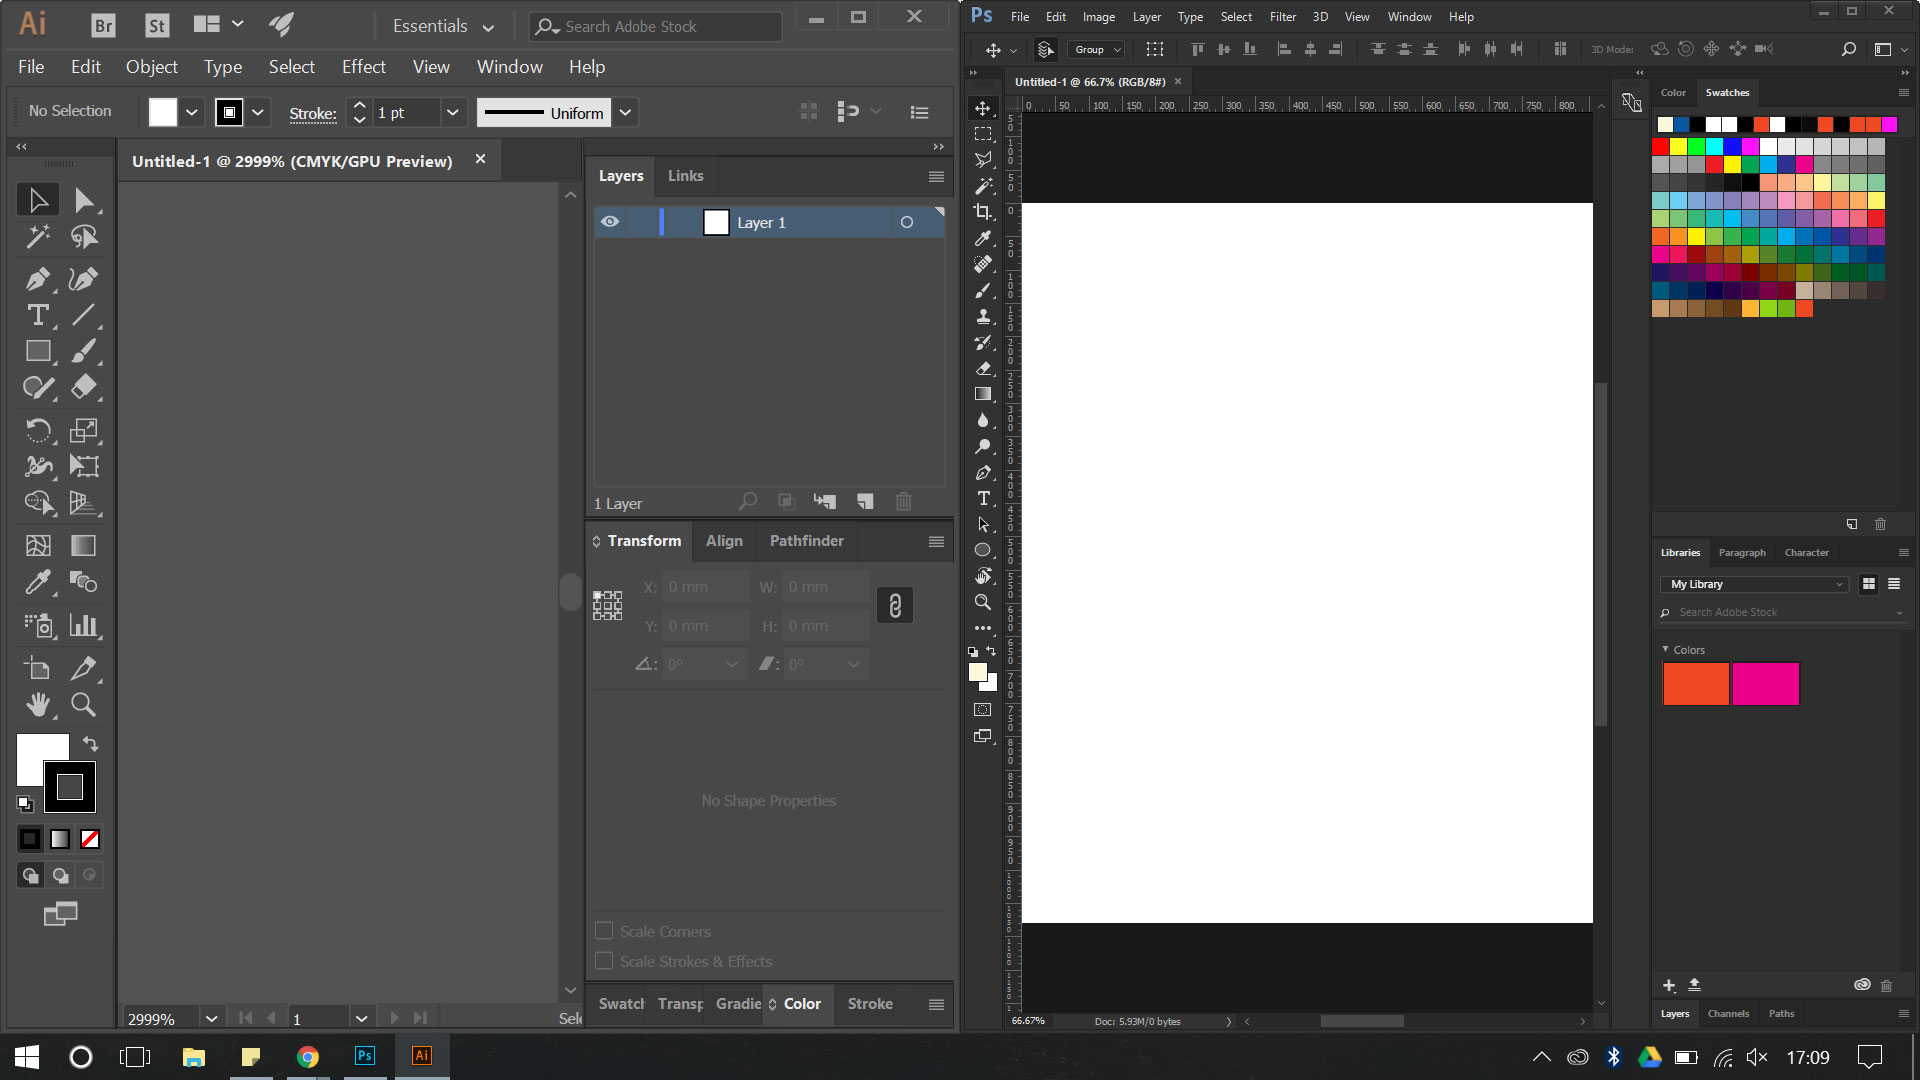Select the Clone Stamp tool in Photoshop
Screen dimensions: 1920x1080
click(983, 316)
